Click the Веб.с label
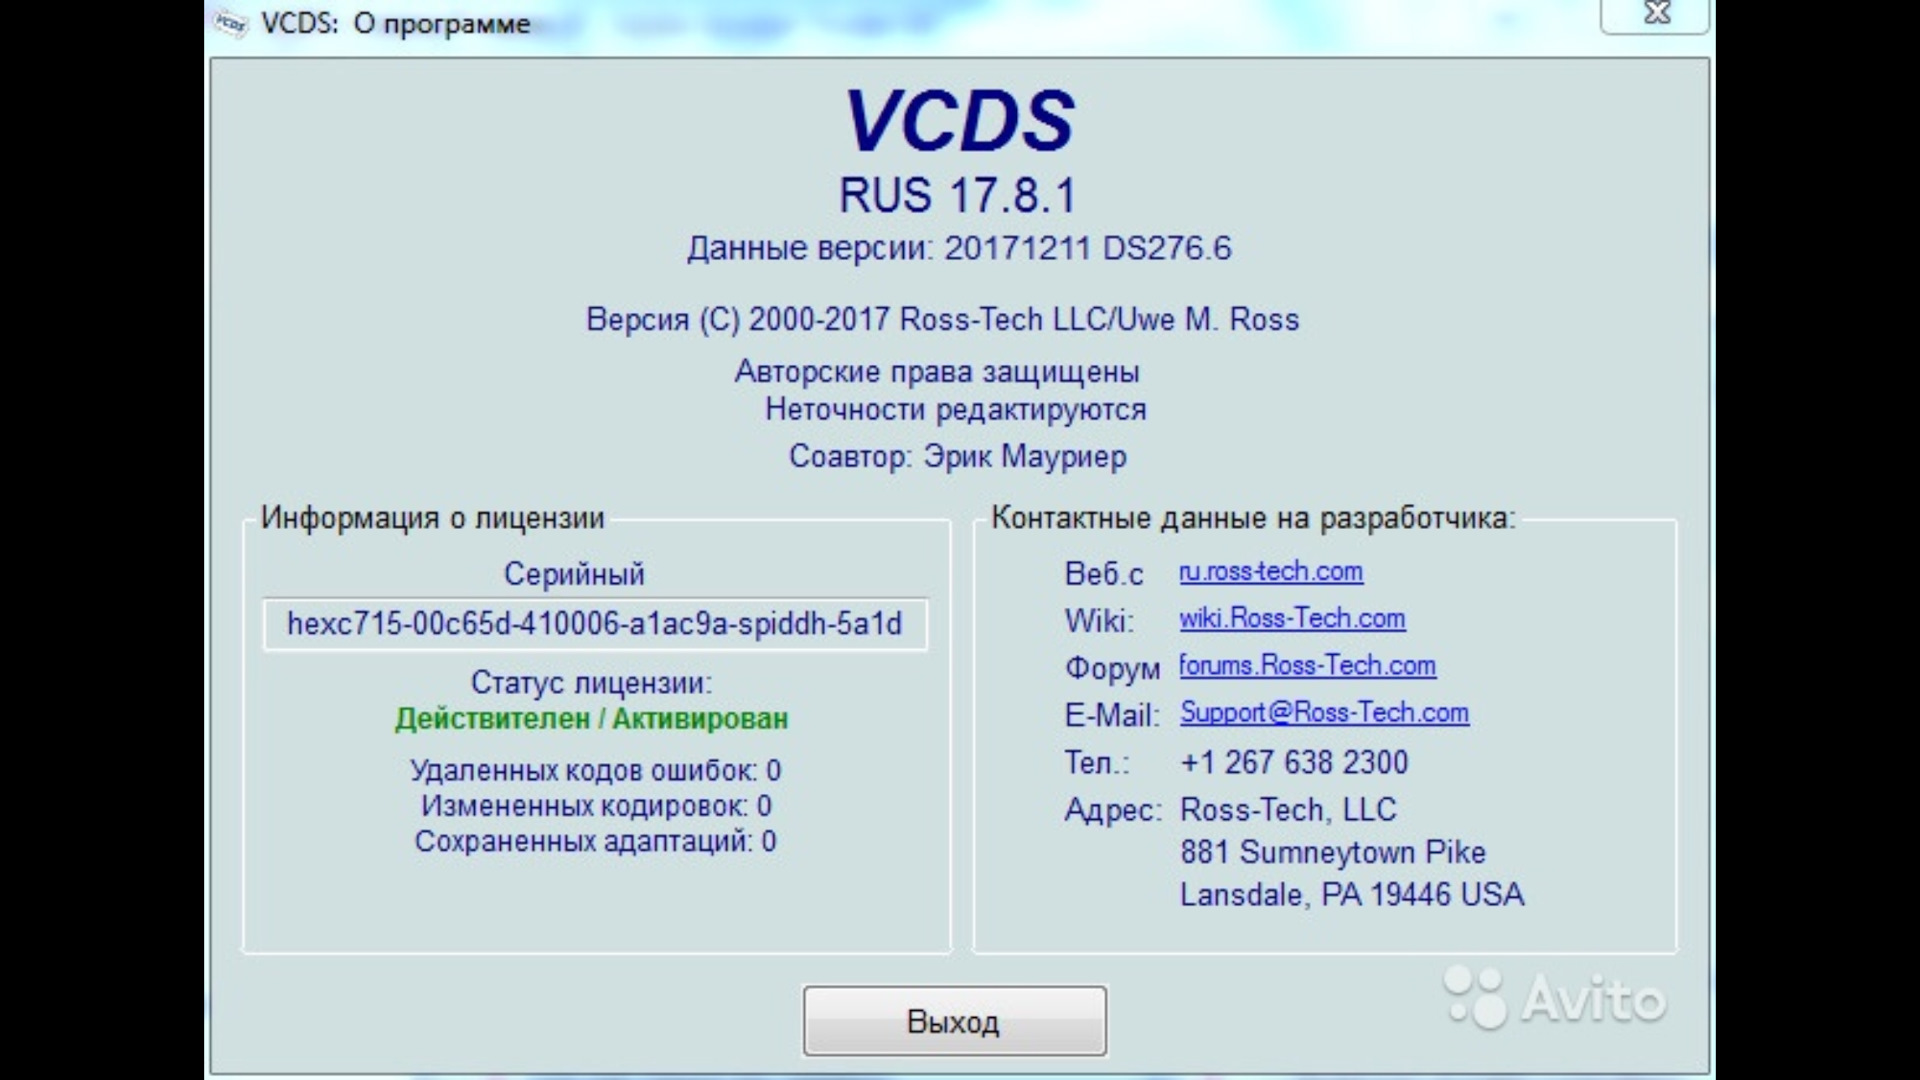Screen dimensions: 1920x1080 click(x=1104, y=574)
